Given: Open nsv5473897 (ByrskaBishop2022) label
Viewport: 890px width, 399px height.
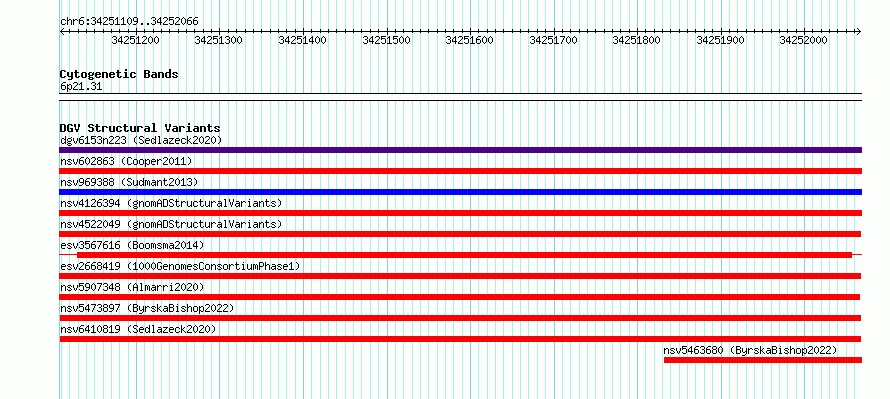Looking at the screenshot, I should [147, 308].
